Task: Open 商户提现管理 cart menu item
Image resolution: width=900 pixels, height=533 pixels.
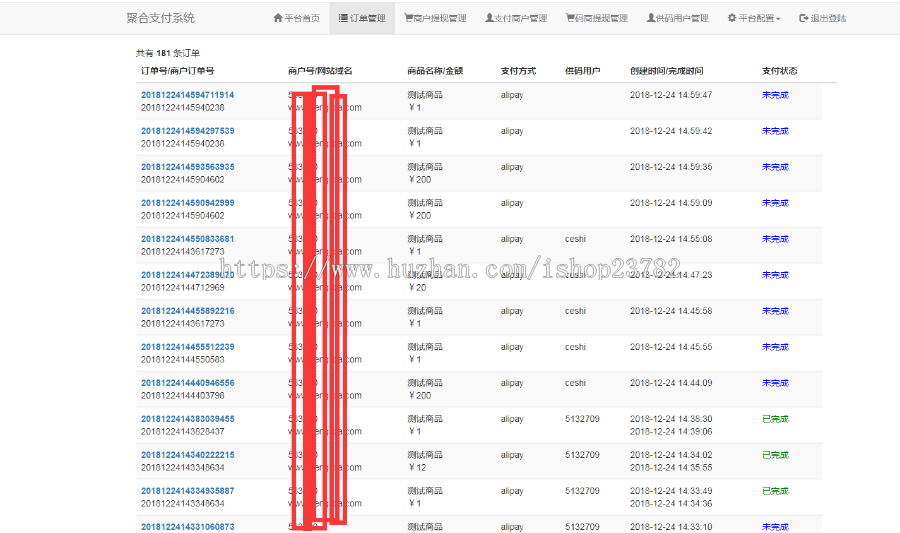Action: click(x=435, y=18)
